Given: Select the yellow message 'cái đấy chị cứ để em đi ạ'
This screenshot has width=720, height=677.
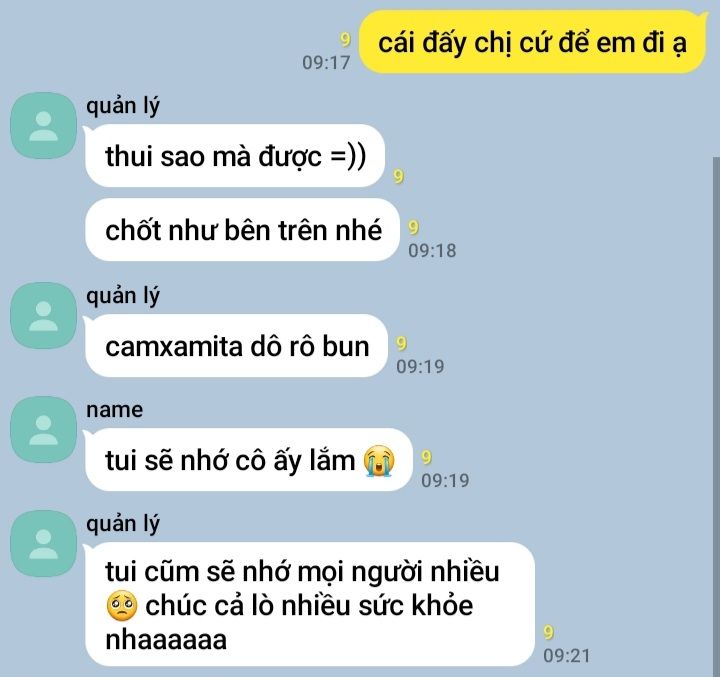Looking at the screenshot, I should pyautogui.click(x=532, y=42).
